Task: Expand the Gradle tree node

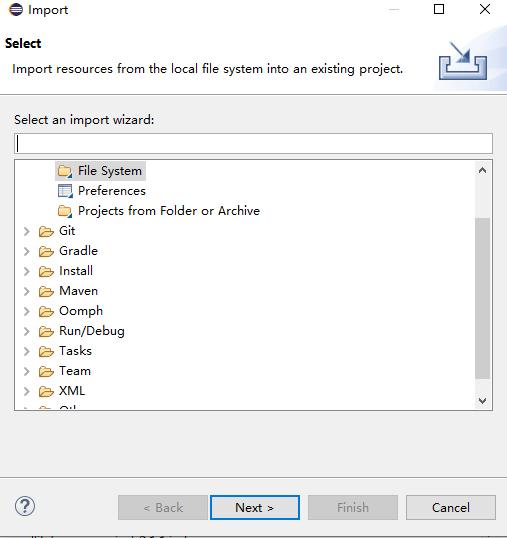Action: [27, 251]
